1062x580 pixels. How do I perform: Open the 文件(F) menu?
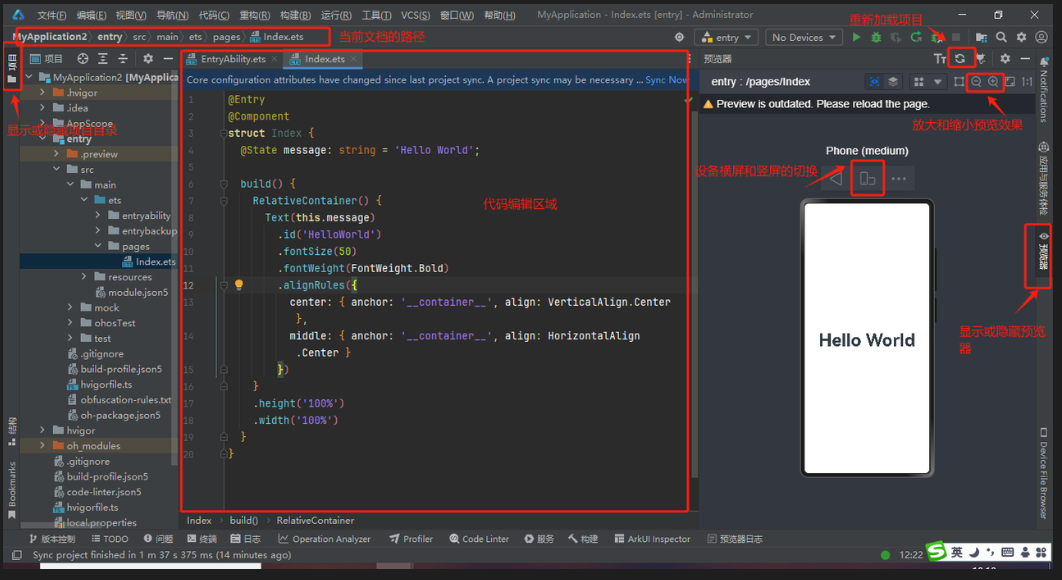pyautogui.click(x=51, y=15)
